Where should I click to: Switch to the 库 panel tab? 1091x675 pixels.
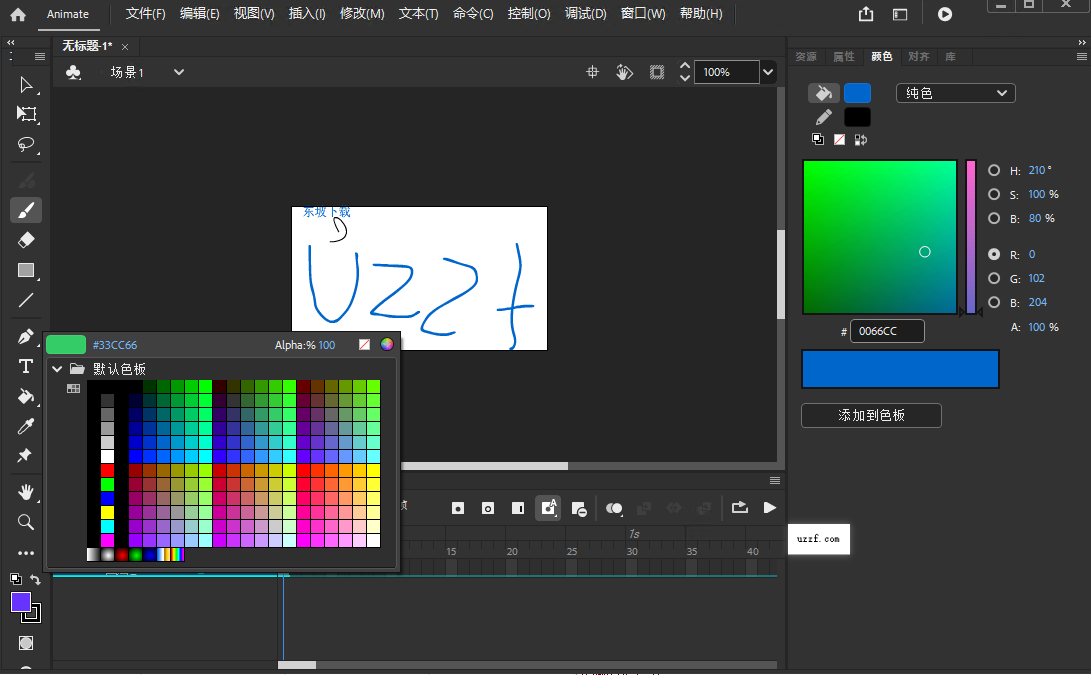(x=951, y=57)
